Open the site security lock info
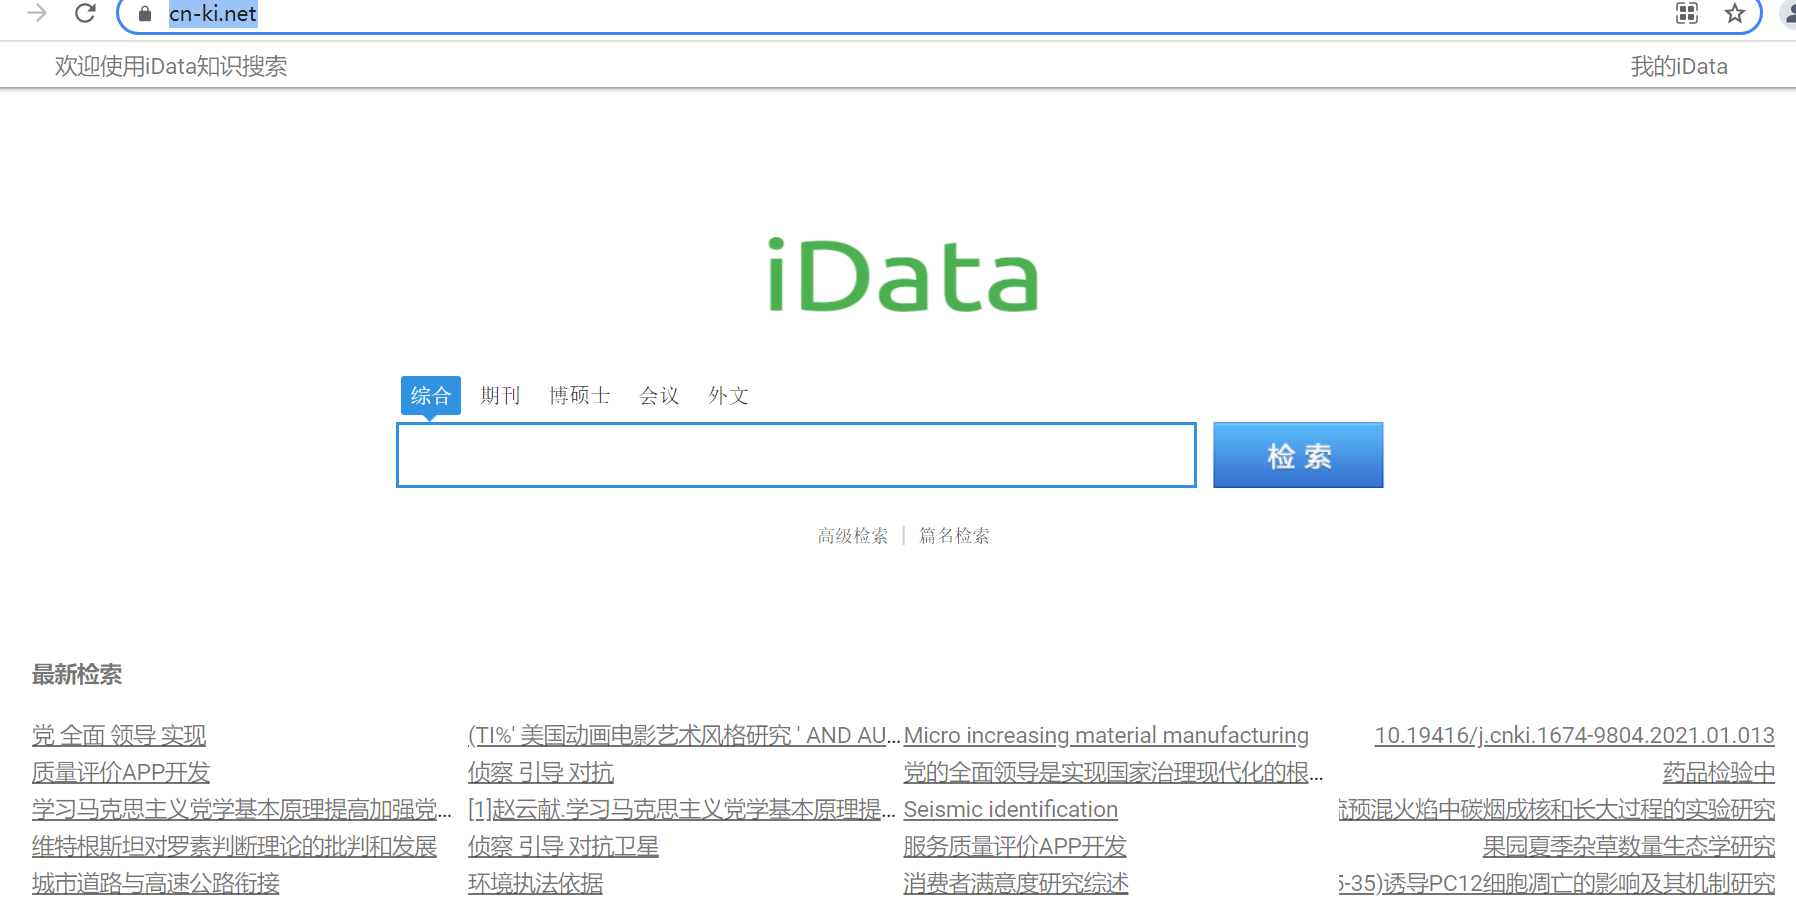The width and height of the screenshot is (1796, 924). 143,15
